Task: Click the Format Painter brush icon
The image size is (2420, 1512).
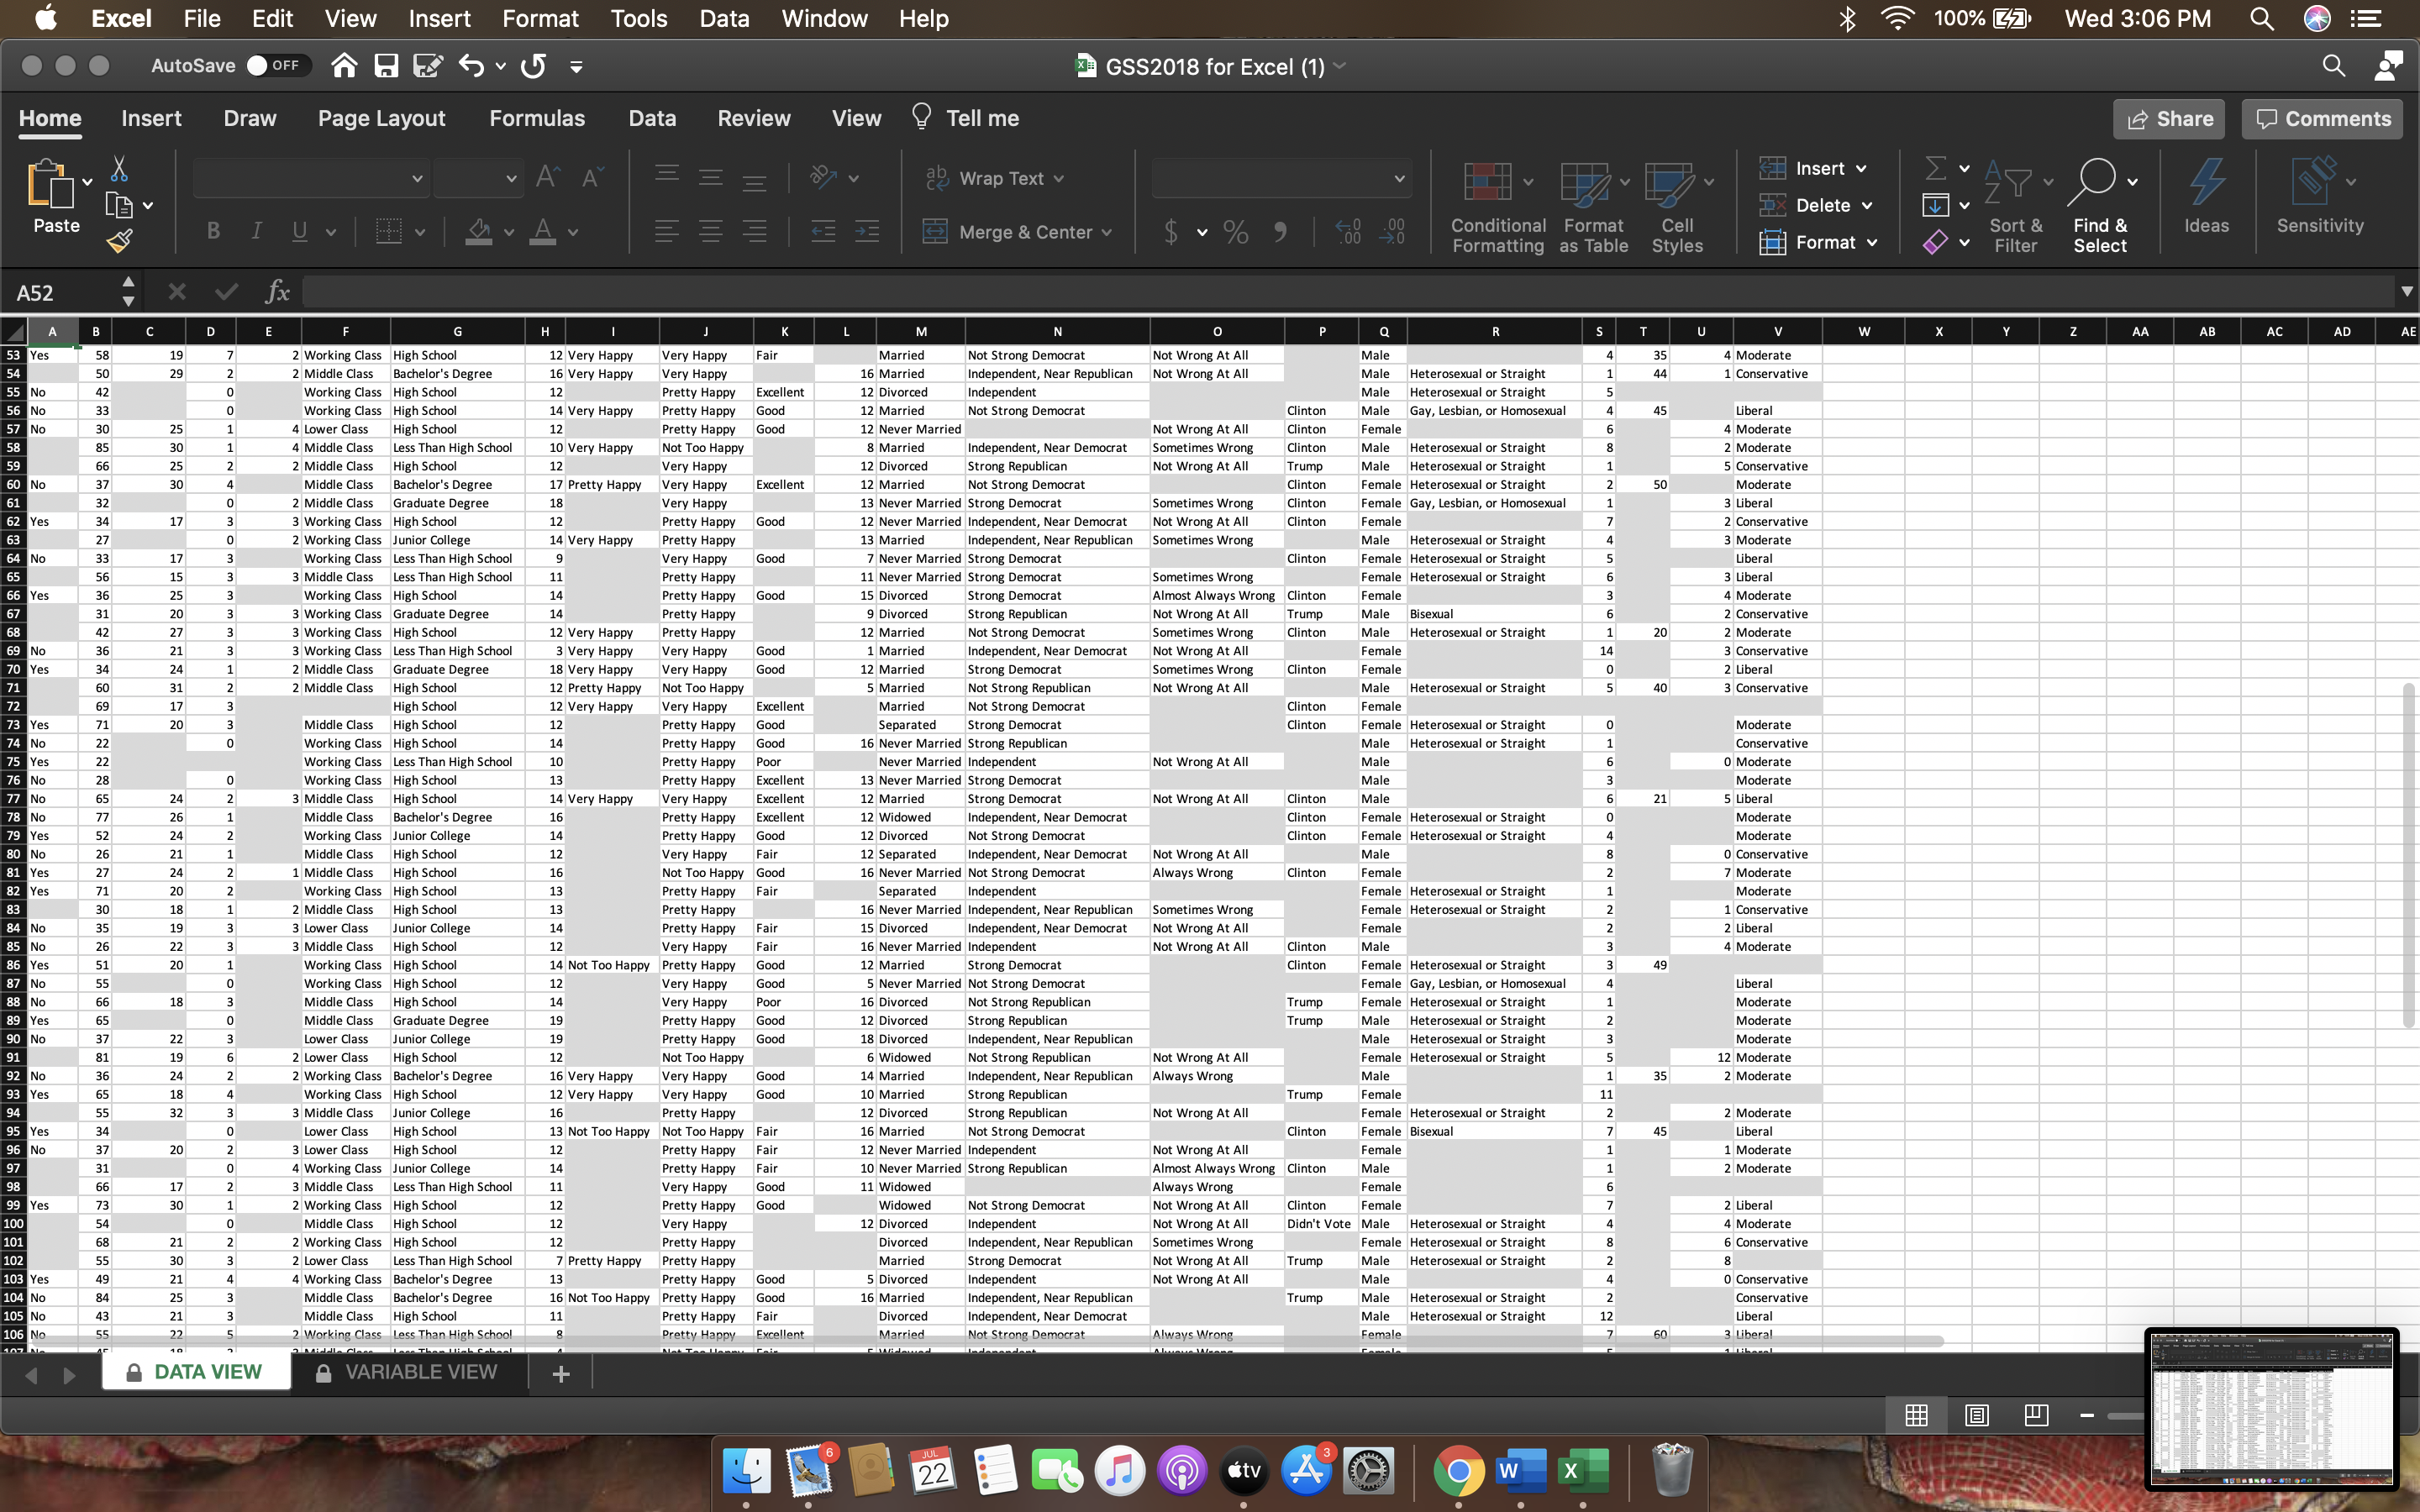Action: pyautogui.click(x=119, y=240)
